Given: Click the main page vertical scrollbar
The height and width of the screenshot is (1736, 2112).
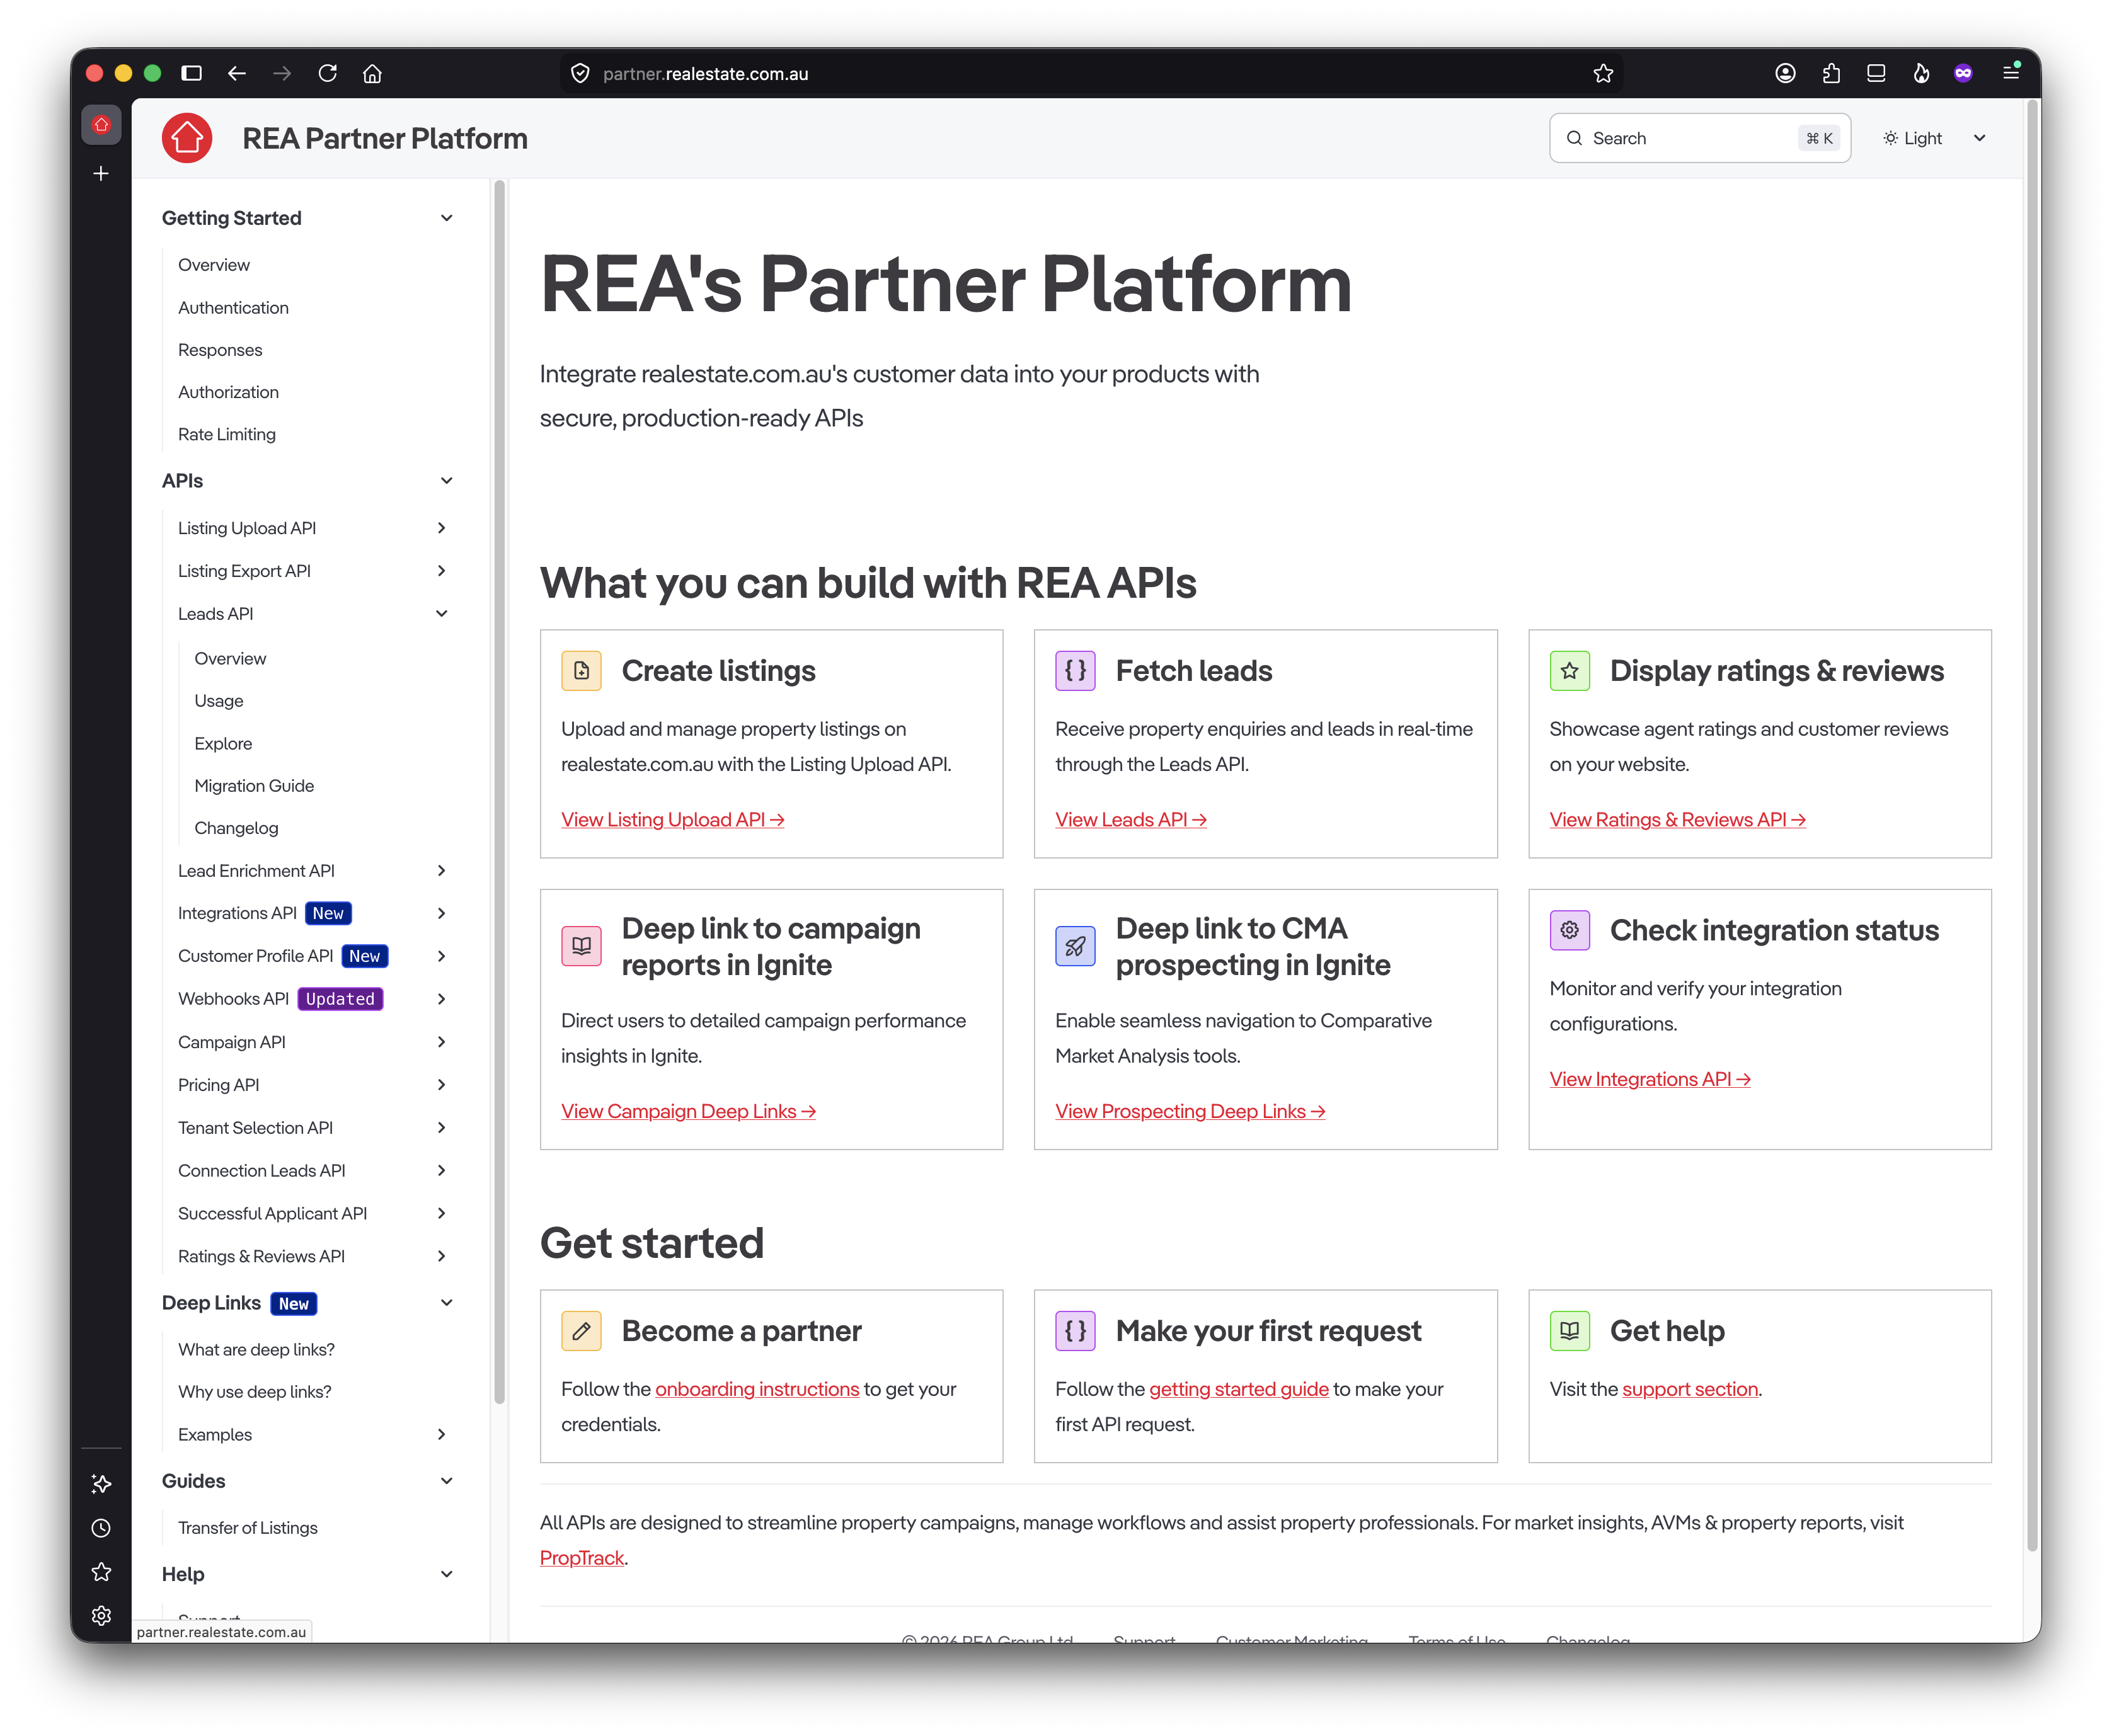Looking at the screenshot, I should pyautogui.click(x=2031, y=825).
